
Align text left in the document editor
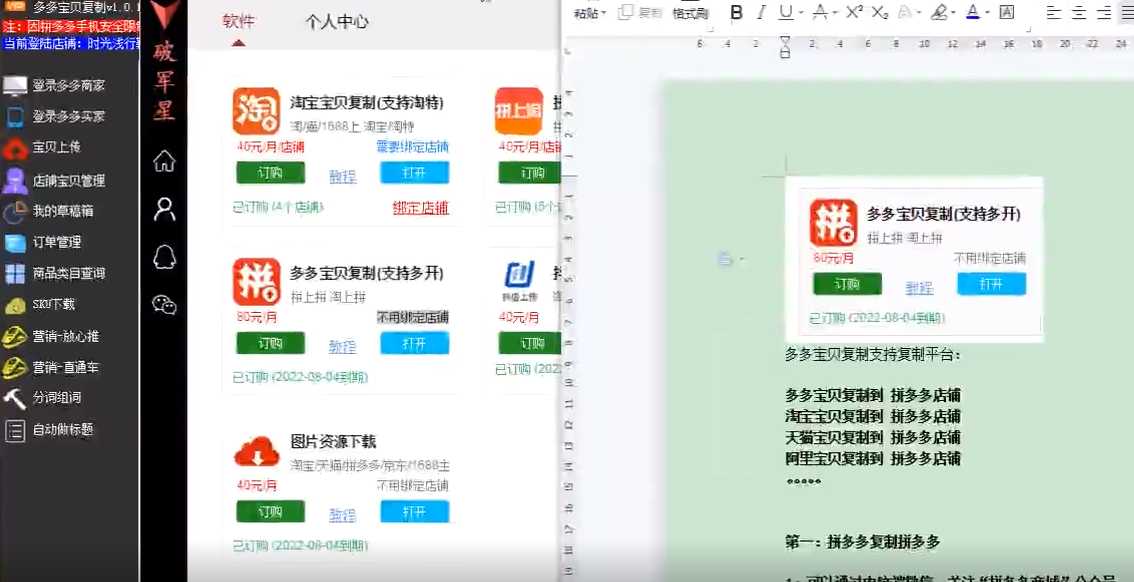(1054, 12)
